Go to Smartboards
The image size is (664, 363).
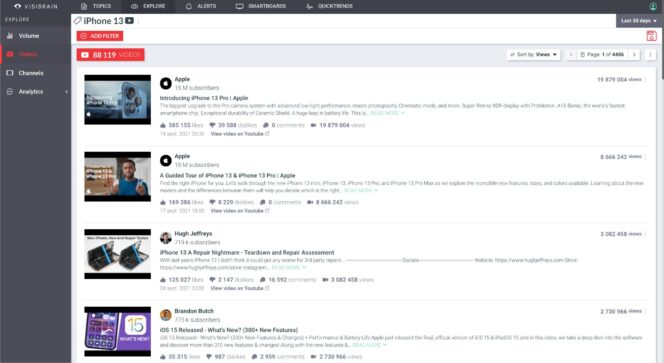[x=261, y=6]
